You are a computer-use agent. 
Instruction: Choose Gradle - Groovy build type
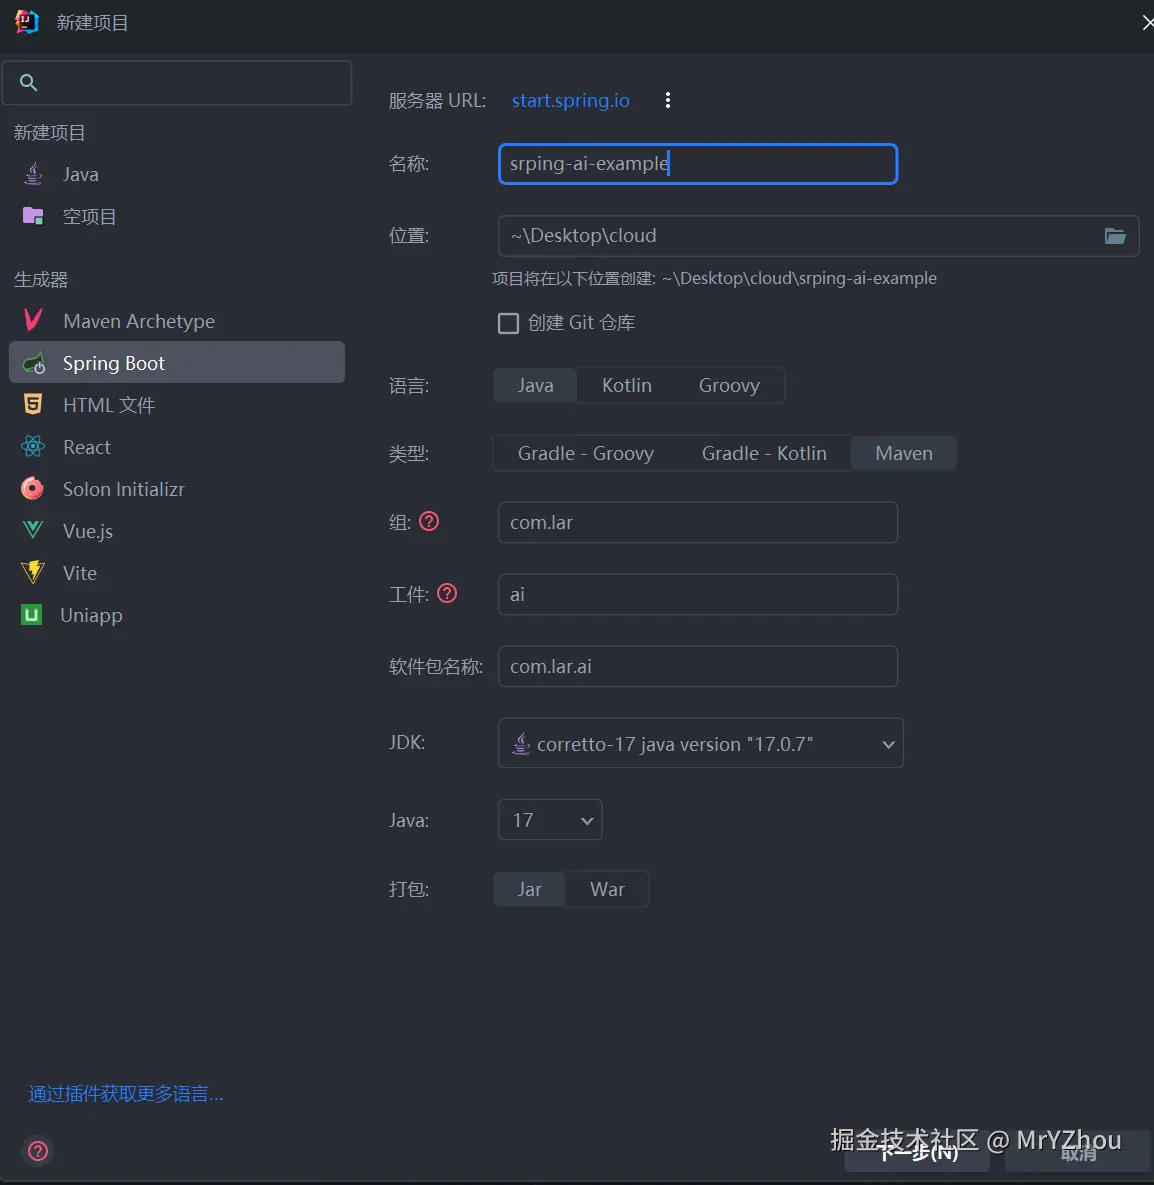pyautogui.click(x=586, y=453)
